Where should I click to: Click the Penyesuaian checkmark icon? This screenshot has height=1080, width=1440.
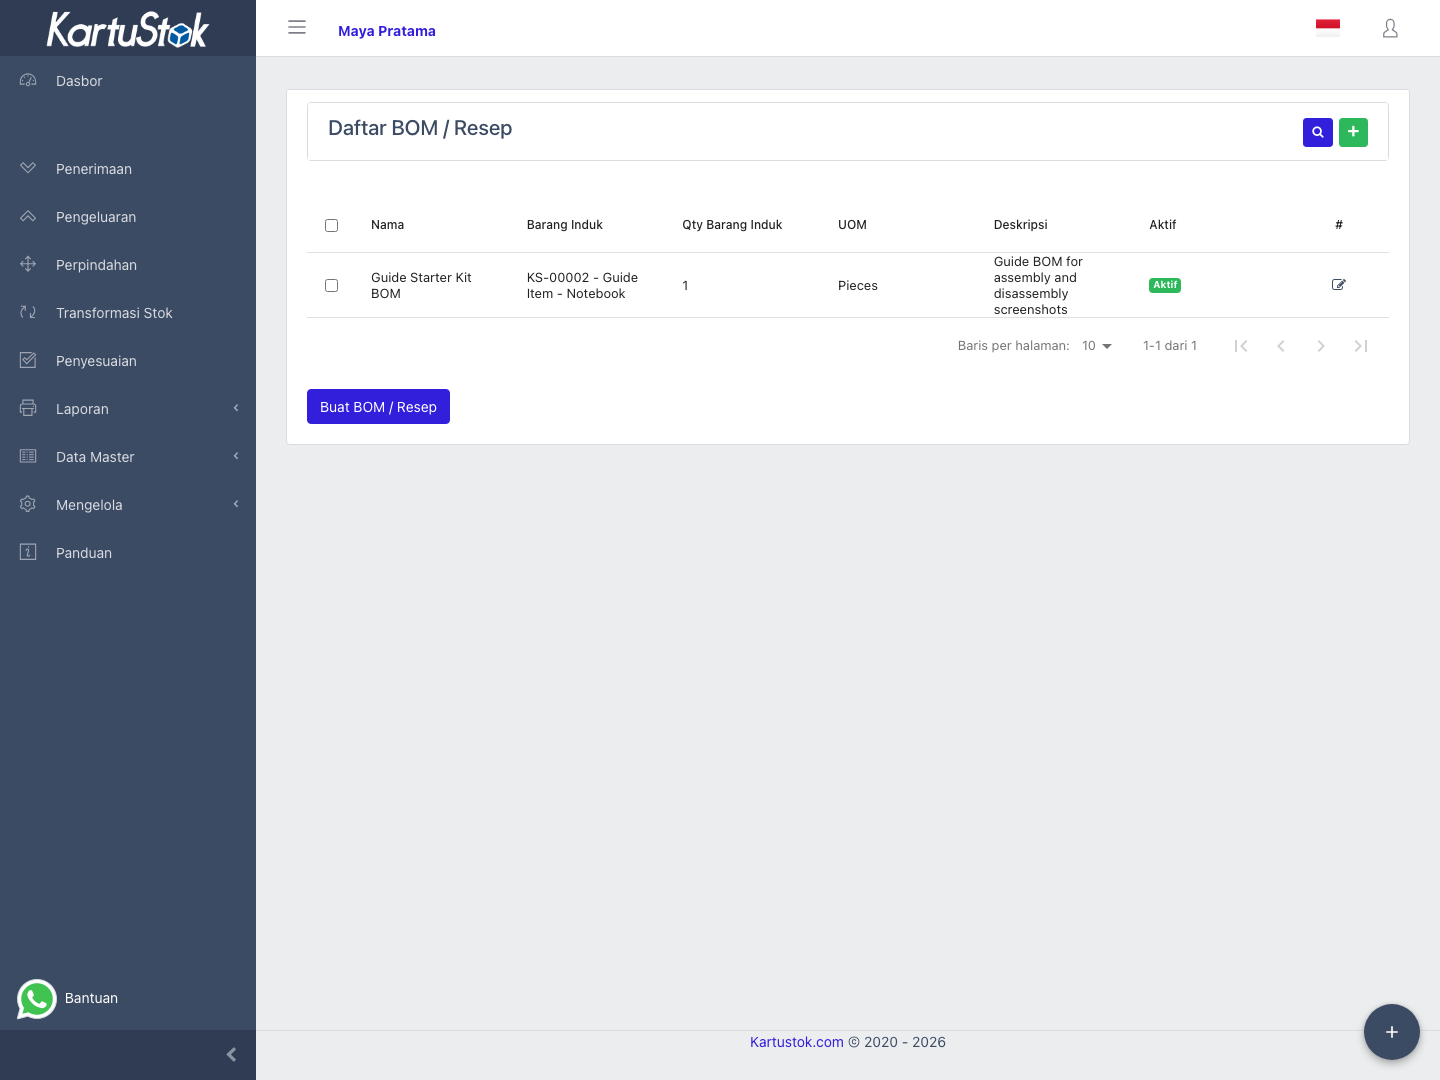pos(28,360)
